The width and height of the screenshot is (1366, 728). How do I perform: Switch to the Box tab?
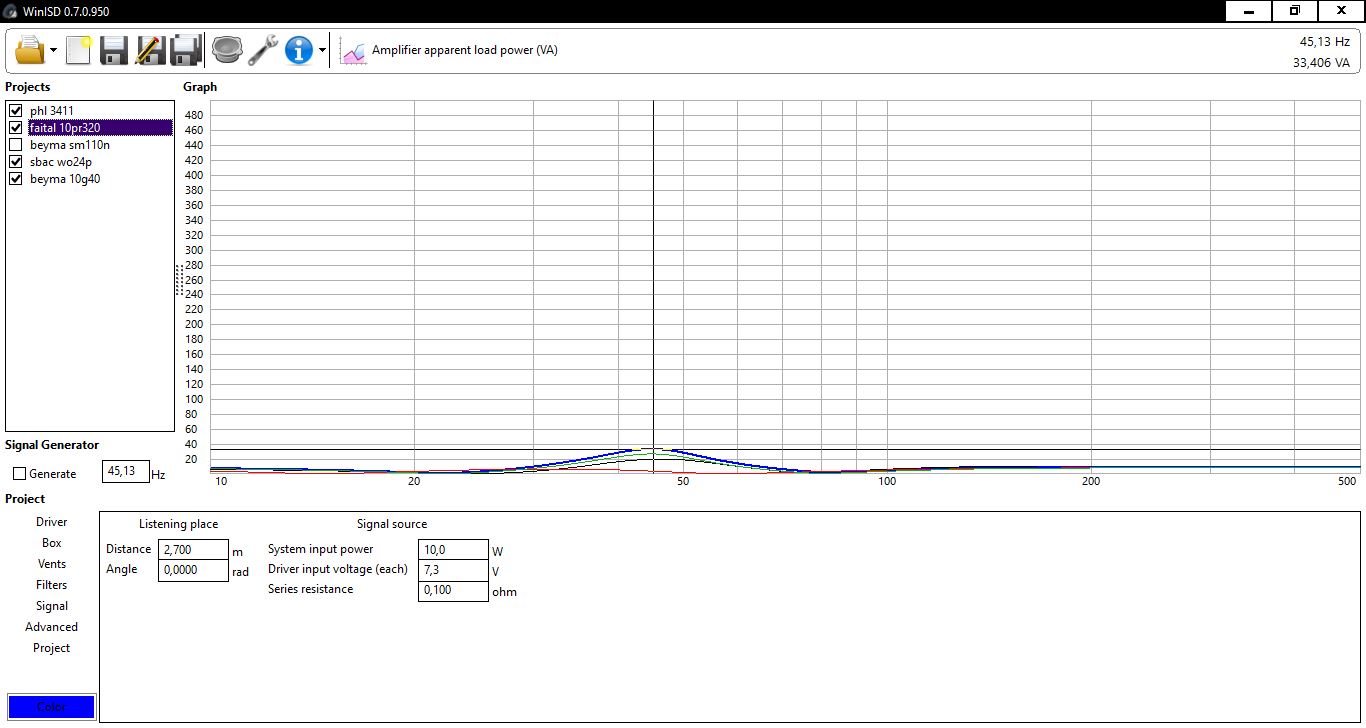point(52,543)
